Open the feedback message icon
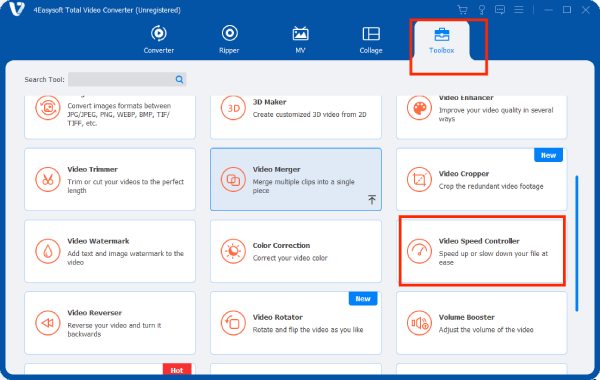The width and height of the screenshot is (600, 380). [500, 10]
